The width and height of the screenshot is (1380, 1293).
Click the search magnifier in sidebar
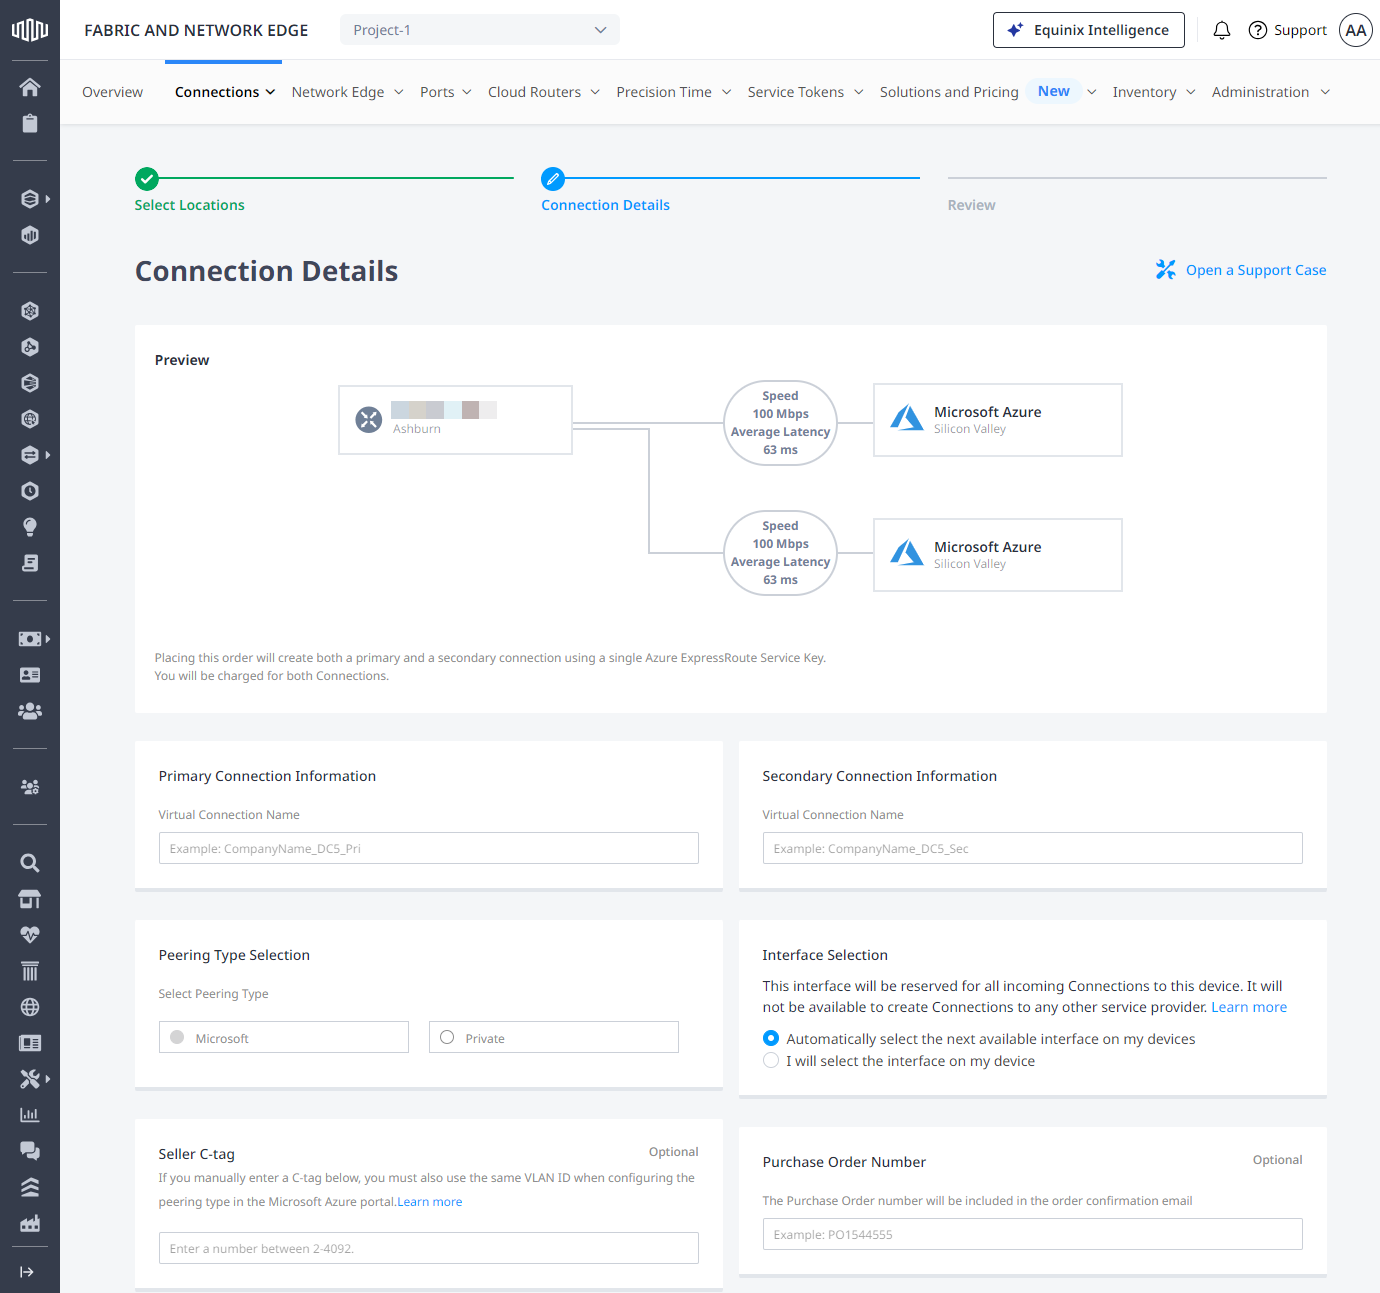[30, 863]
